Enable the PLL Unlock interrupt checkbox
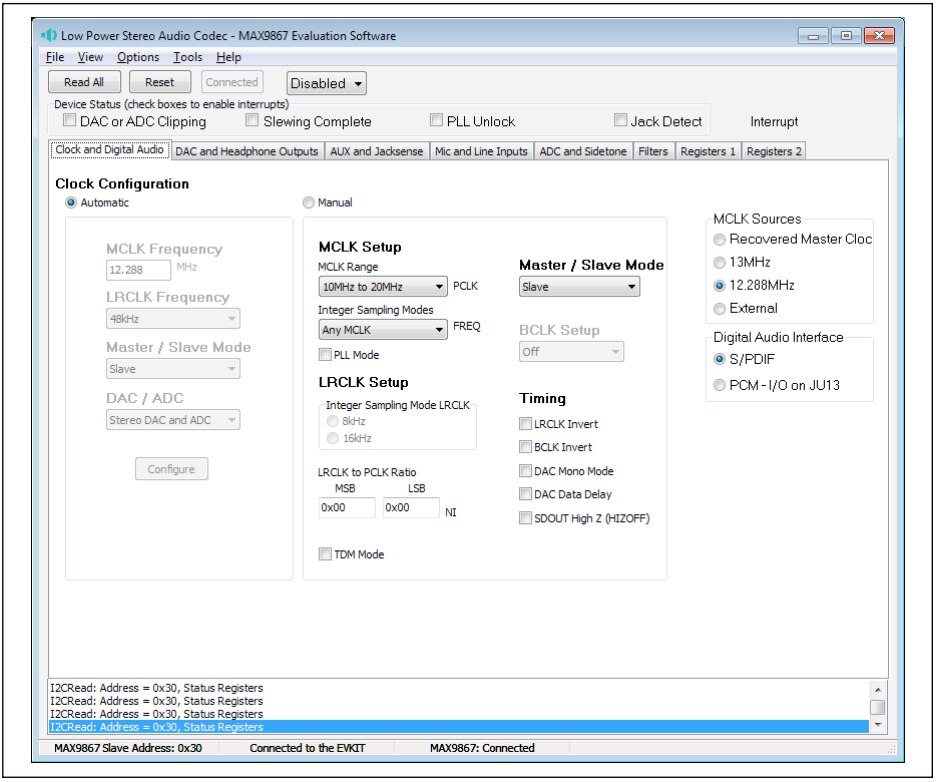 coord(435,119)
